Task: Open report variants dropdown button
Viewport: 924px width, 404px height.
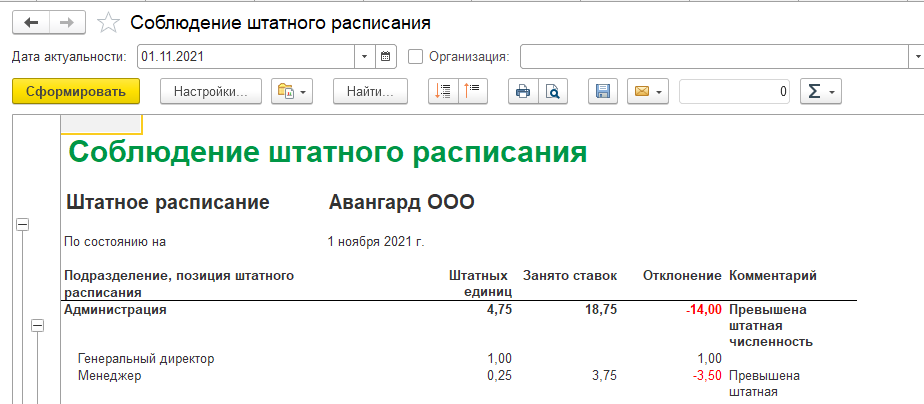Action: click(x=293, y=92)
